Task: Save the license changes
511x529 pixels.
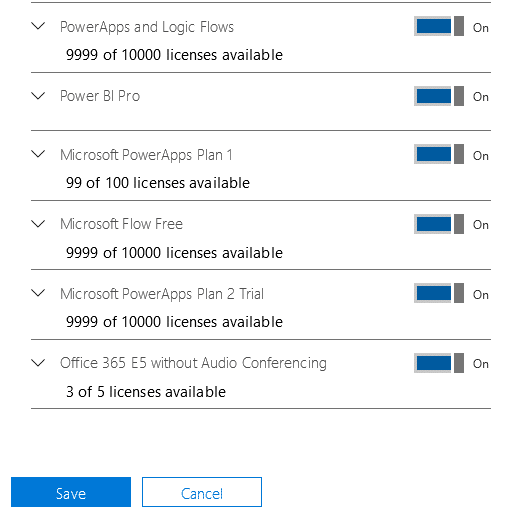Action: 71,492
